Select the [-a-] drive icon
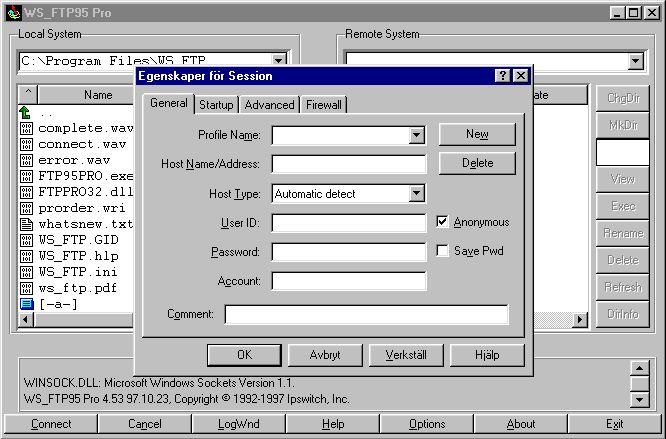 click(x=26, y=304)
